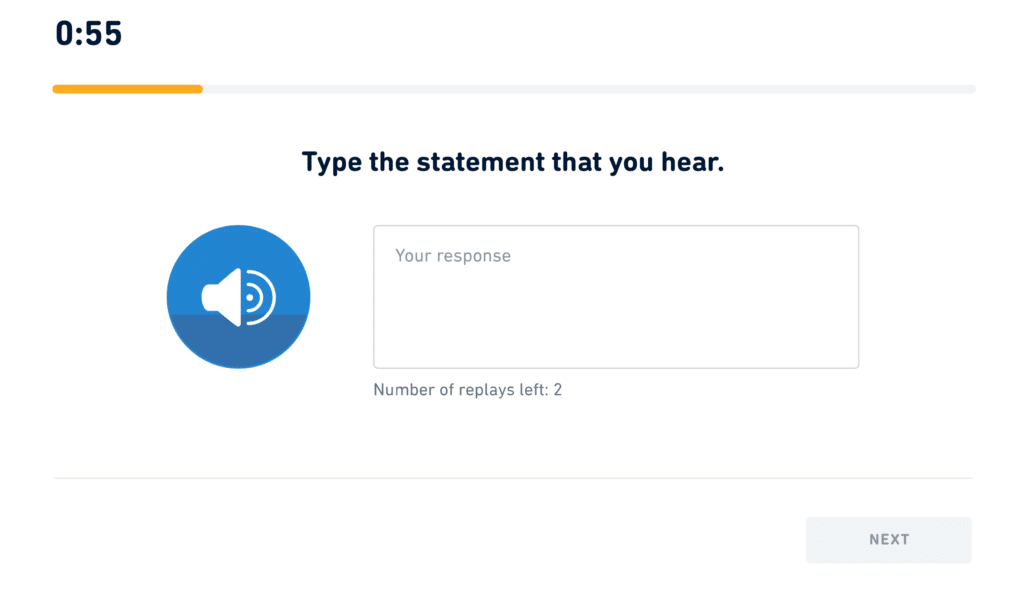Click the 0:55 countdown timer
The image size is (1024, 598).
coord(88,34)
